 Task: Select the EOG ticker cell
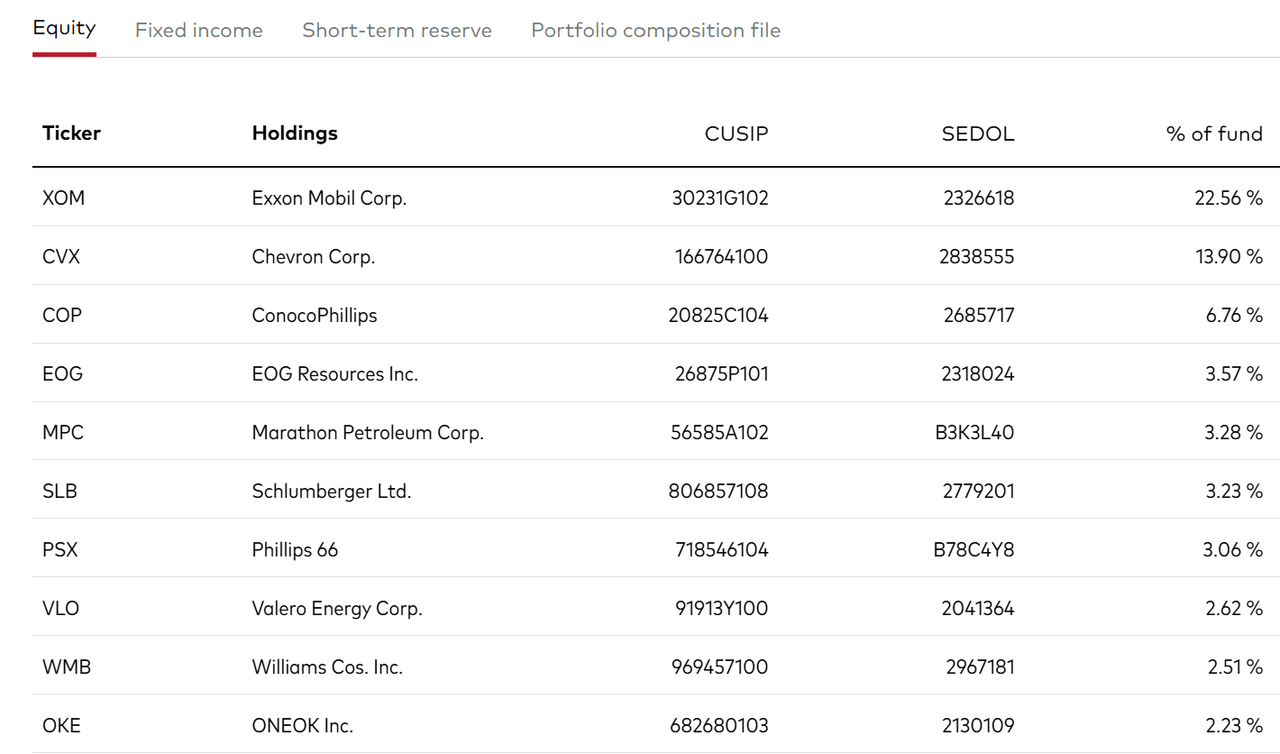(x=63, y=374)
